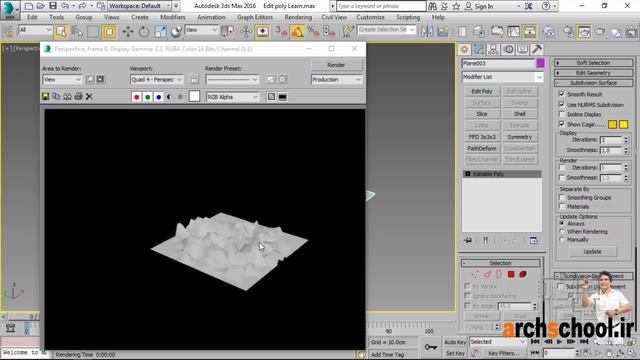Open Render Preset dropdown
Viewport: 640px width, 360px height.
(232, 80)
